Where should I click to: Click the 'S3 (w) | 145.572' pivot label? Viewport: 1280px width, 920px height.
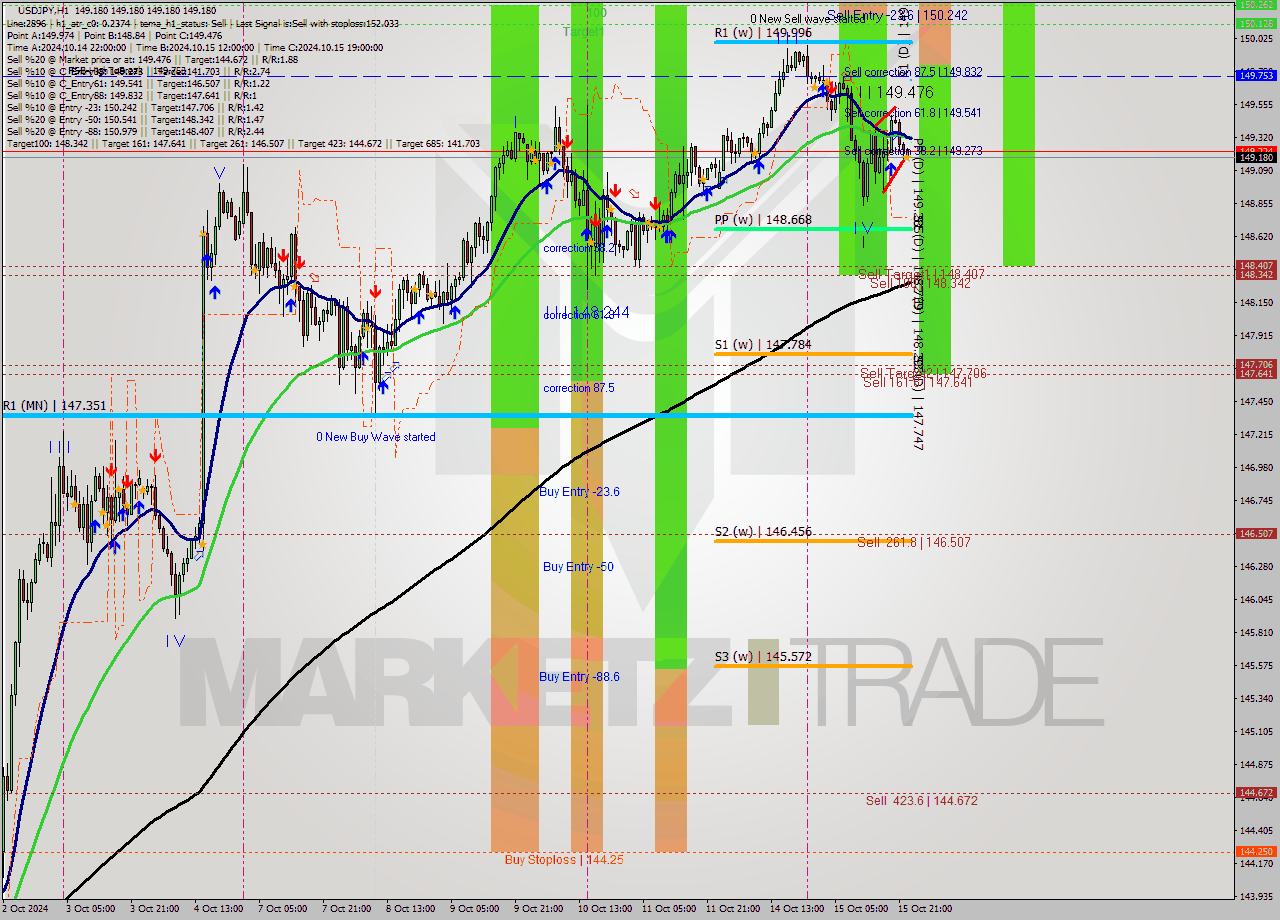[763, 657]
